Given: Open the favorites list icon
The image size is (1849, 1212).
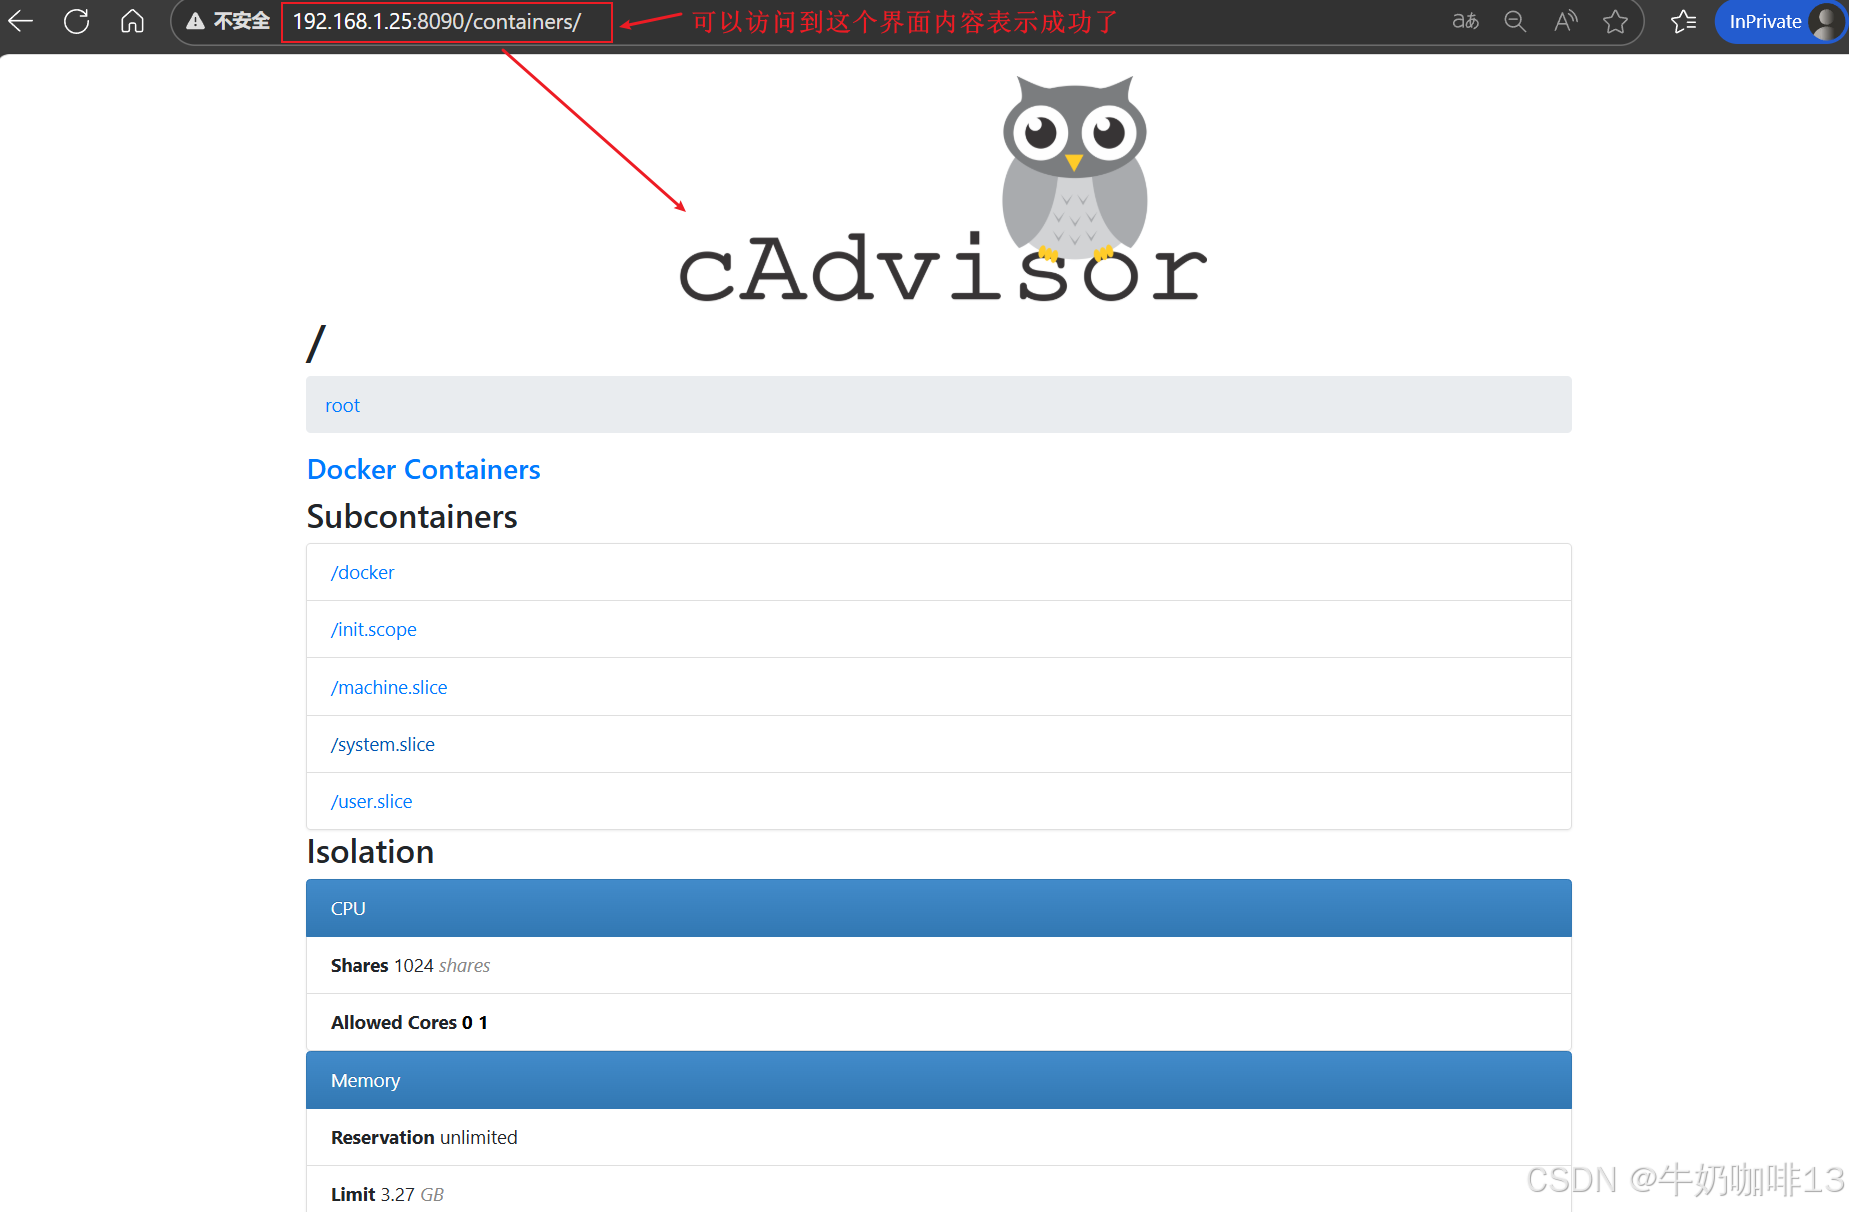Looking at the screenshot, I should tap(1684, 21).
